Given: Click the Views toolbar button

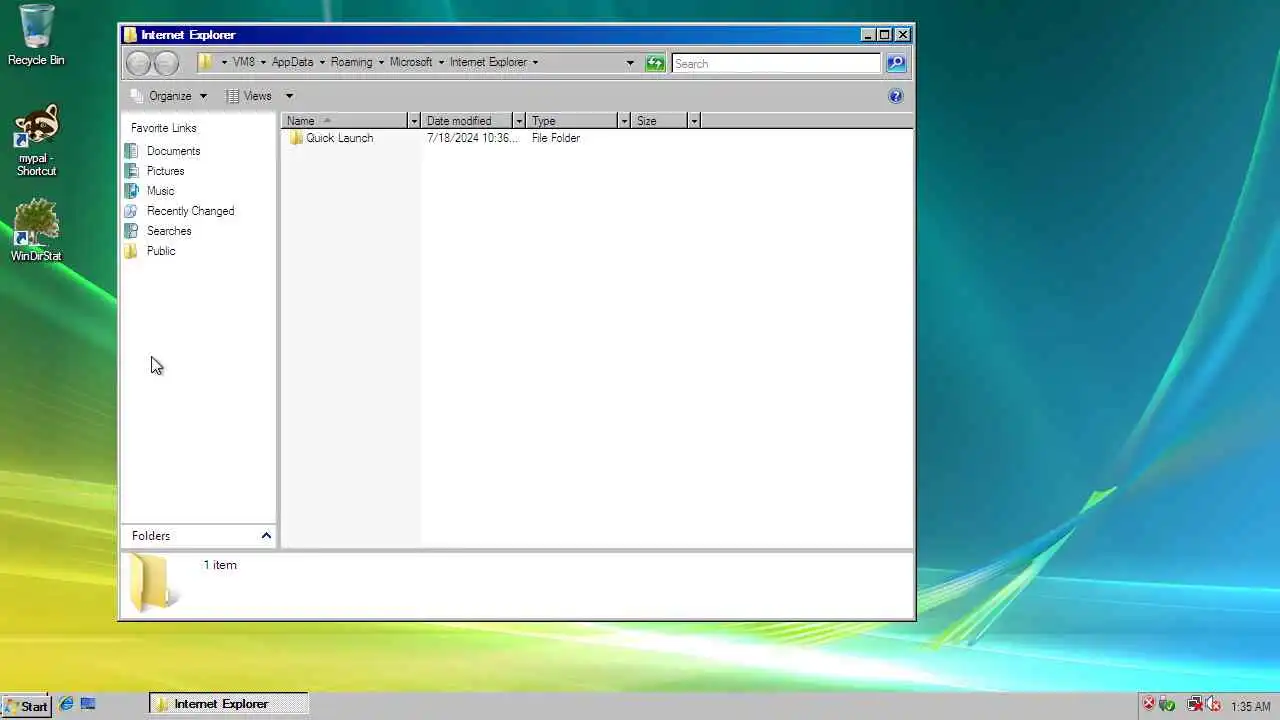Looking at the screenshot, I should [x=248, y=96].
